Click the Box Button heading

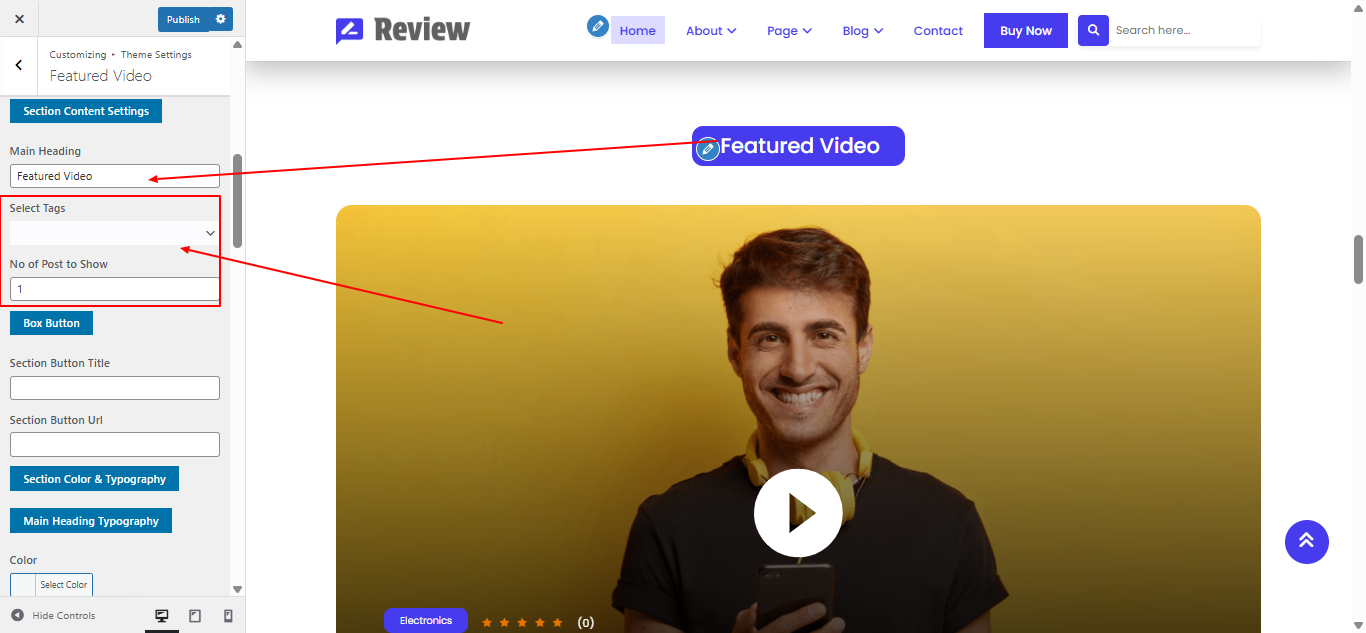tap(52, 323)
